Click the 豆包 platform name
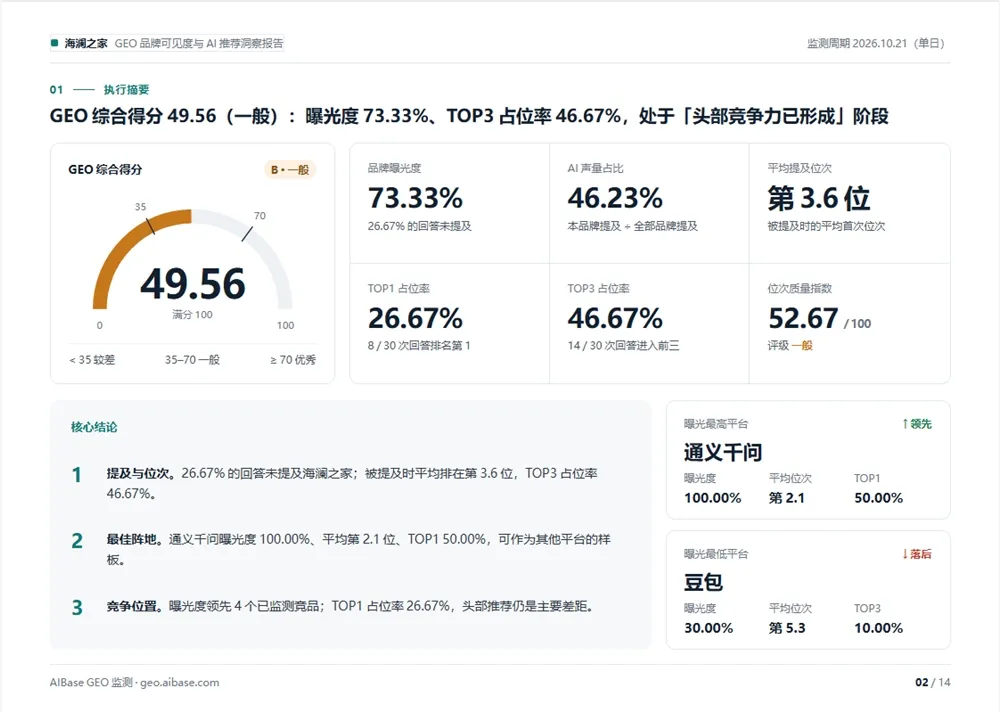Image resolution: width=1000 pixels, height=712 pixels. pyautogui.click(x=703, y=582)
